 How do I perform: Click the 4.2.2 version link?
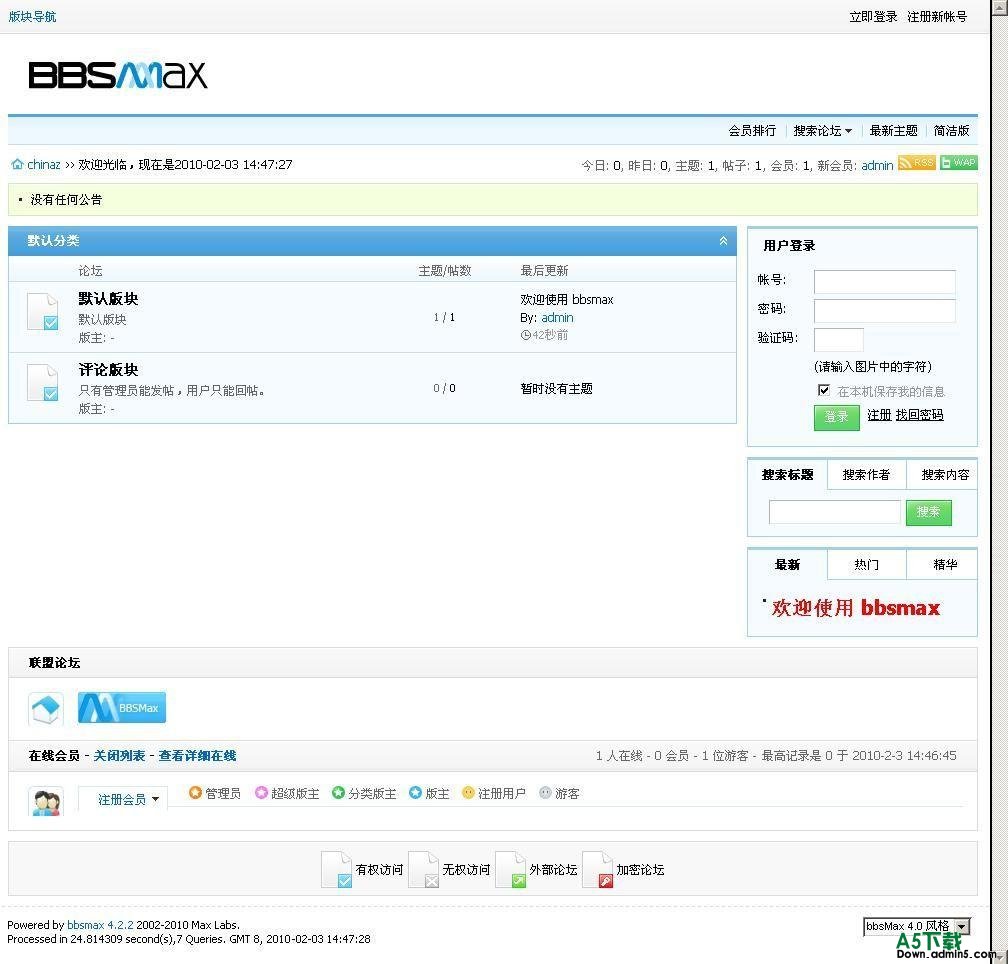coord(120,925)
